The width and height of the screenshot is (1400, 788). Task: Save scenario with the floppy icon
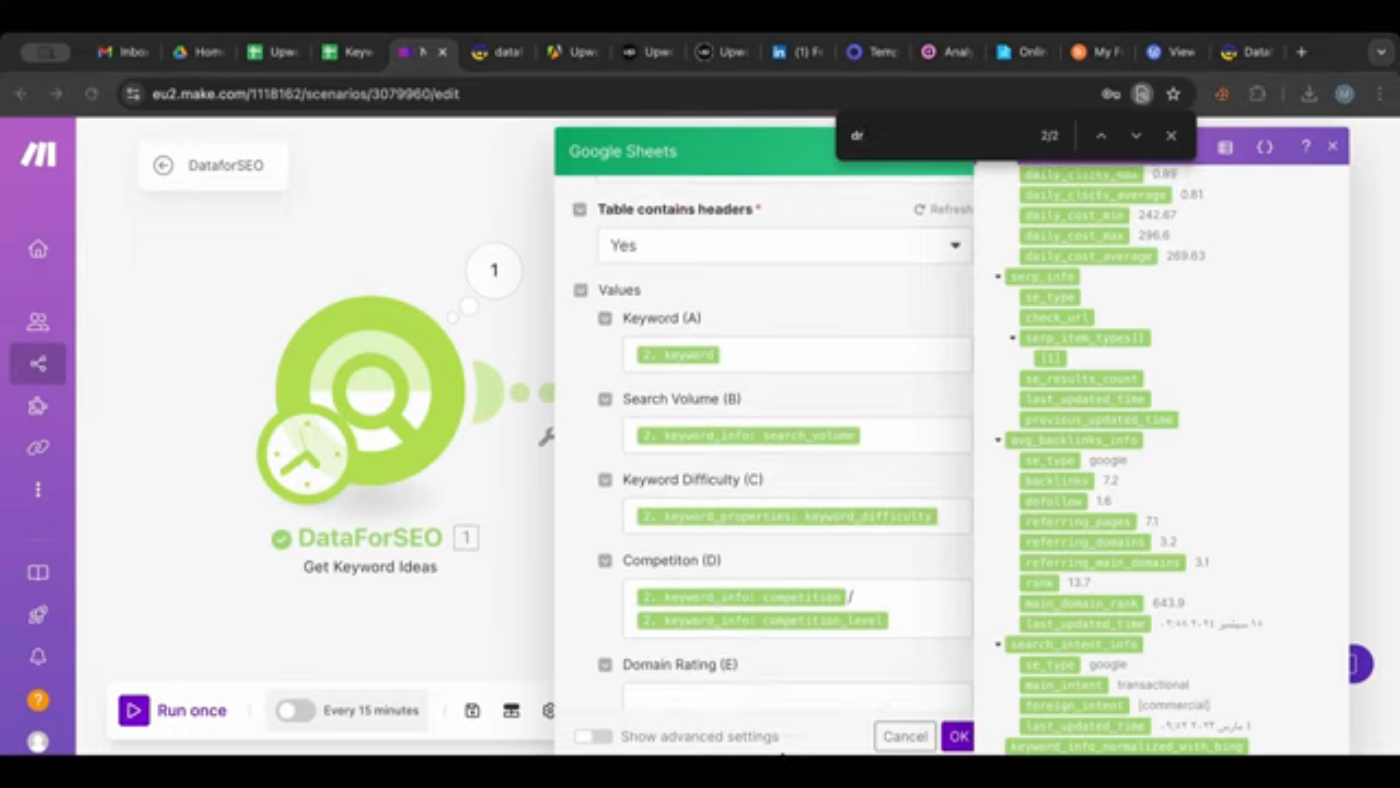[x=472, y=711]
